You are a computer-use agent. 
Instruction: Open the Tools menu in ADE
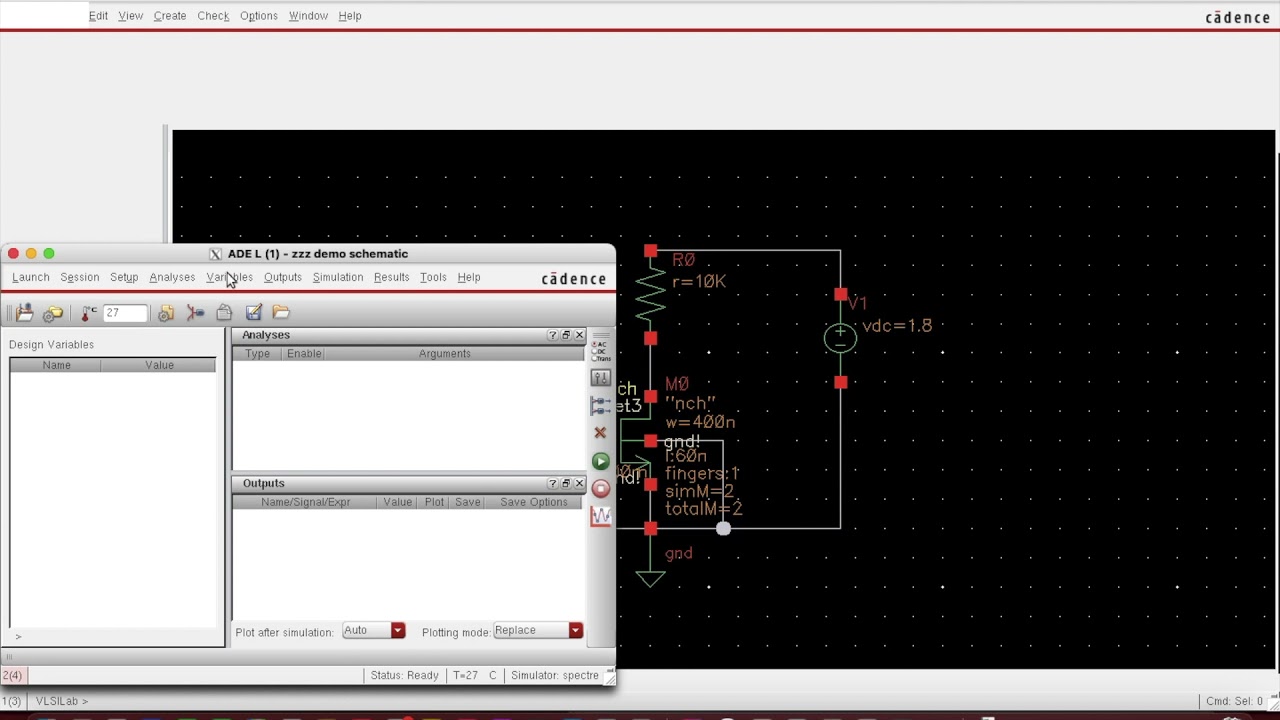pos(433,277)
